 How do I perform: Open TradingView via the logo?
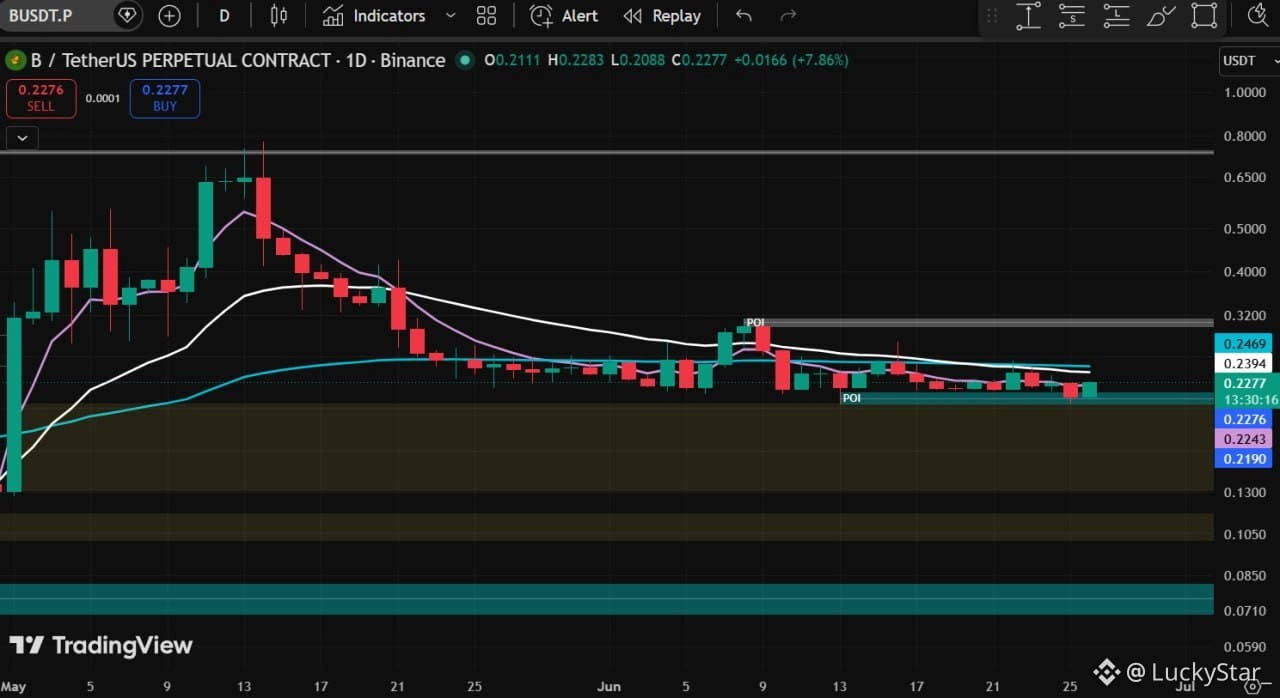(x=100, y=645)
